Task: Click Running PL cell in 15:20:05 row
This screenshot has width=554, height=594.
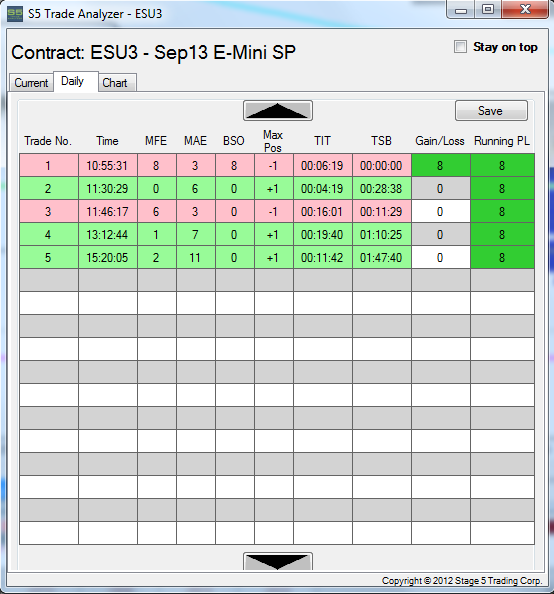Action: tap(502, 258)
